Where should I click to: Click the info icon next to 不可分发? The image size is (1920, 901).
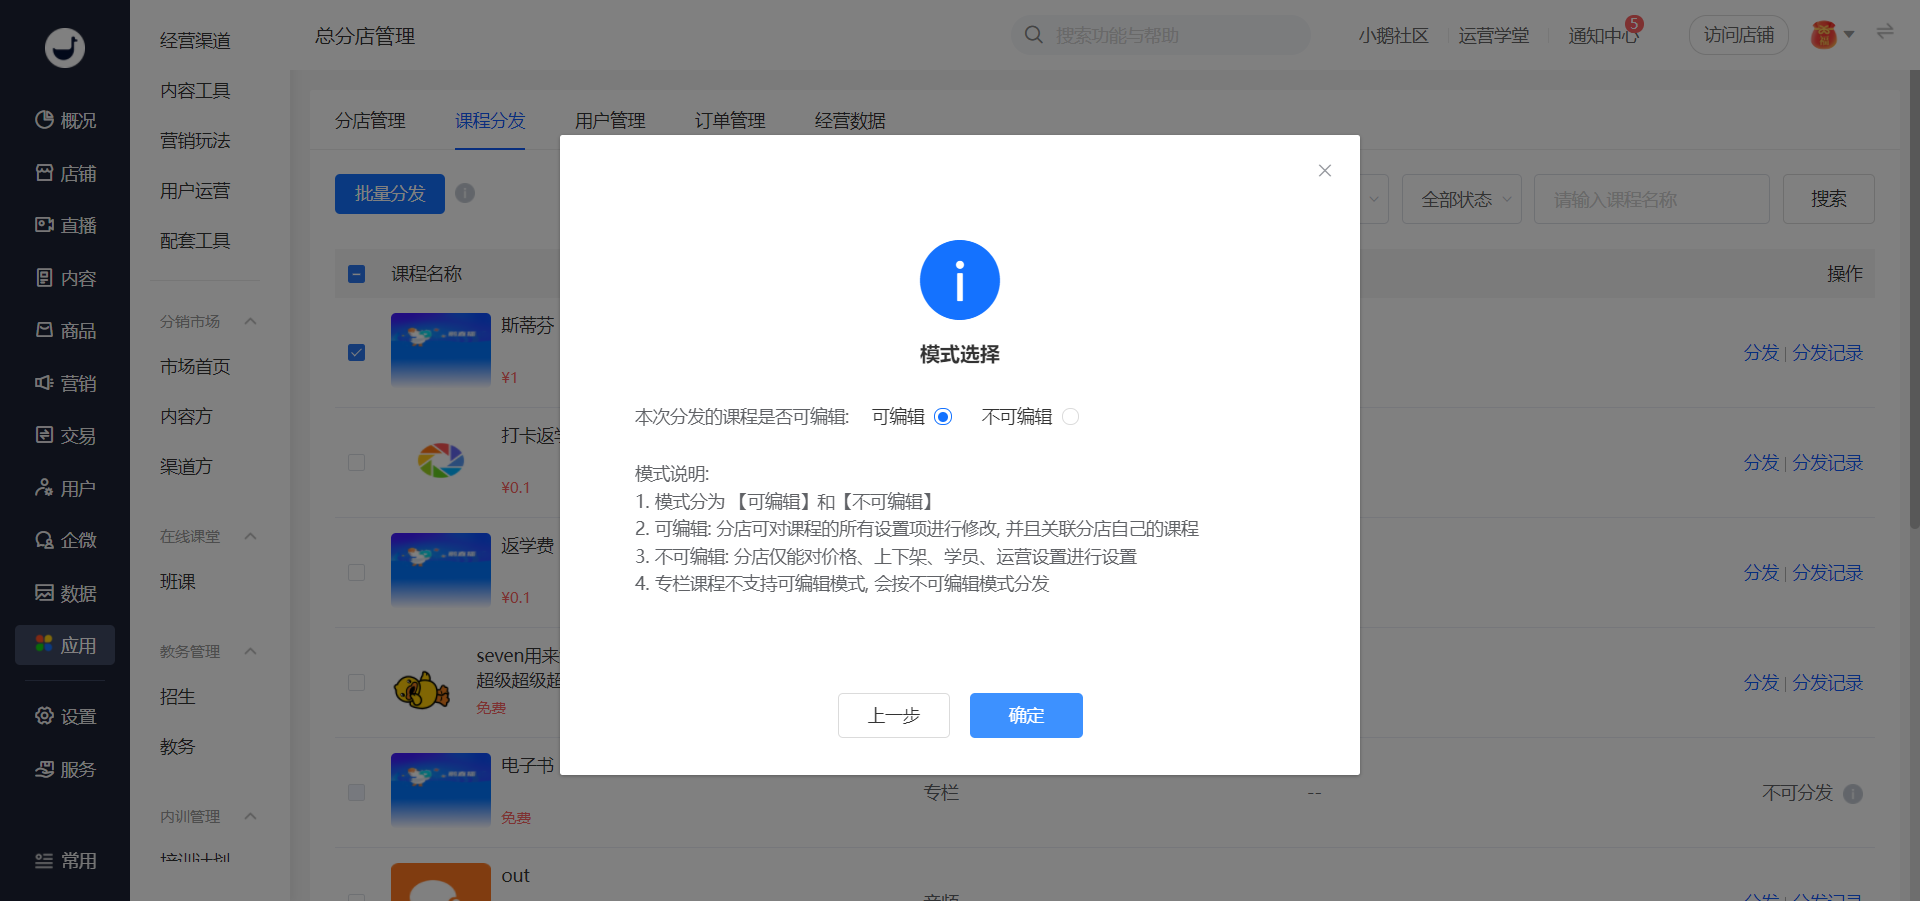(x=1853, y=794)
